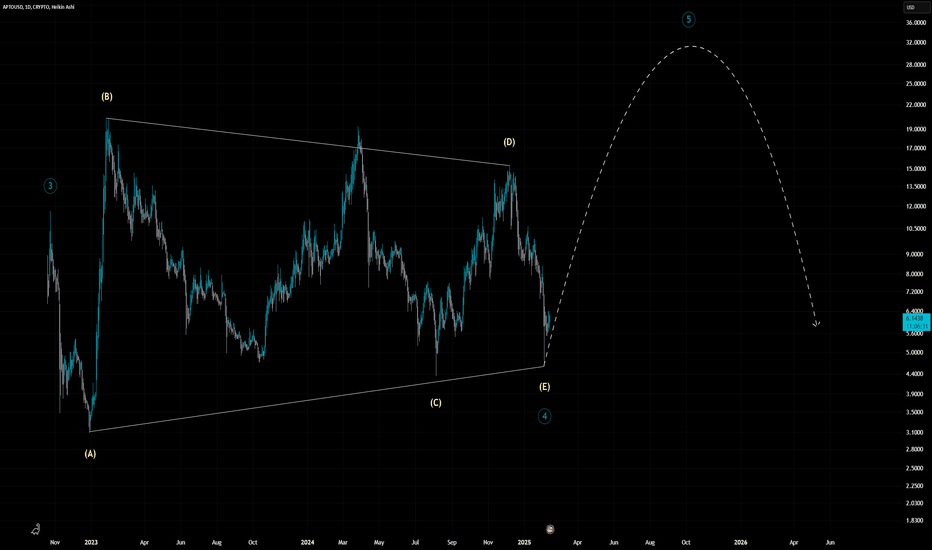Click the 15.0000 price axis label
Screen dimensions: 932x550
pyautogui.click(x=916, y=169)
